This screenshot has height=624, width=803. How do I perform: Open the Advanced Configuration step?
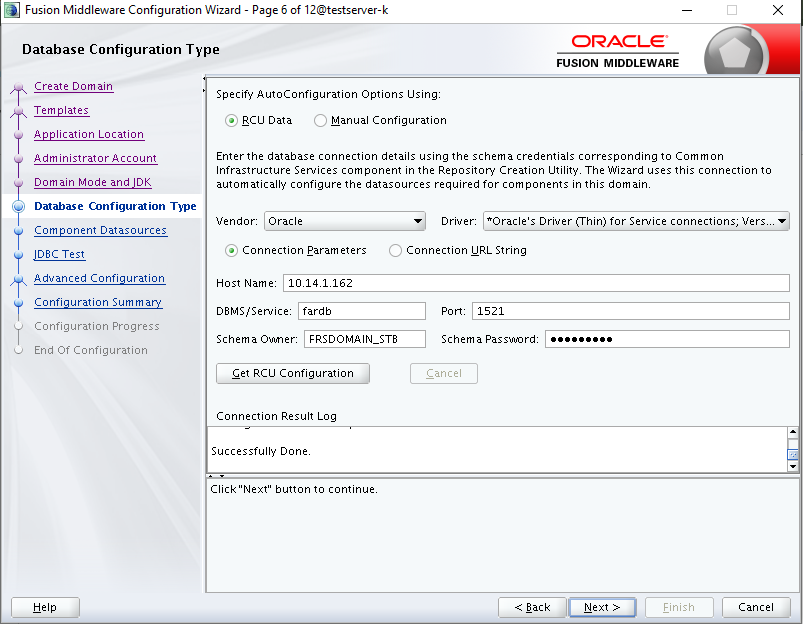[x=99, y=278]
